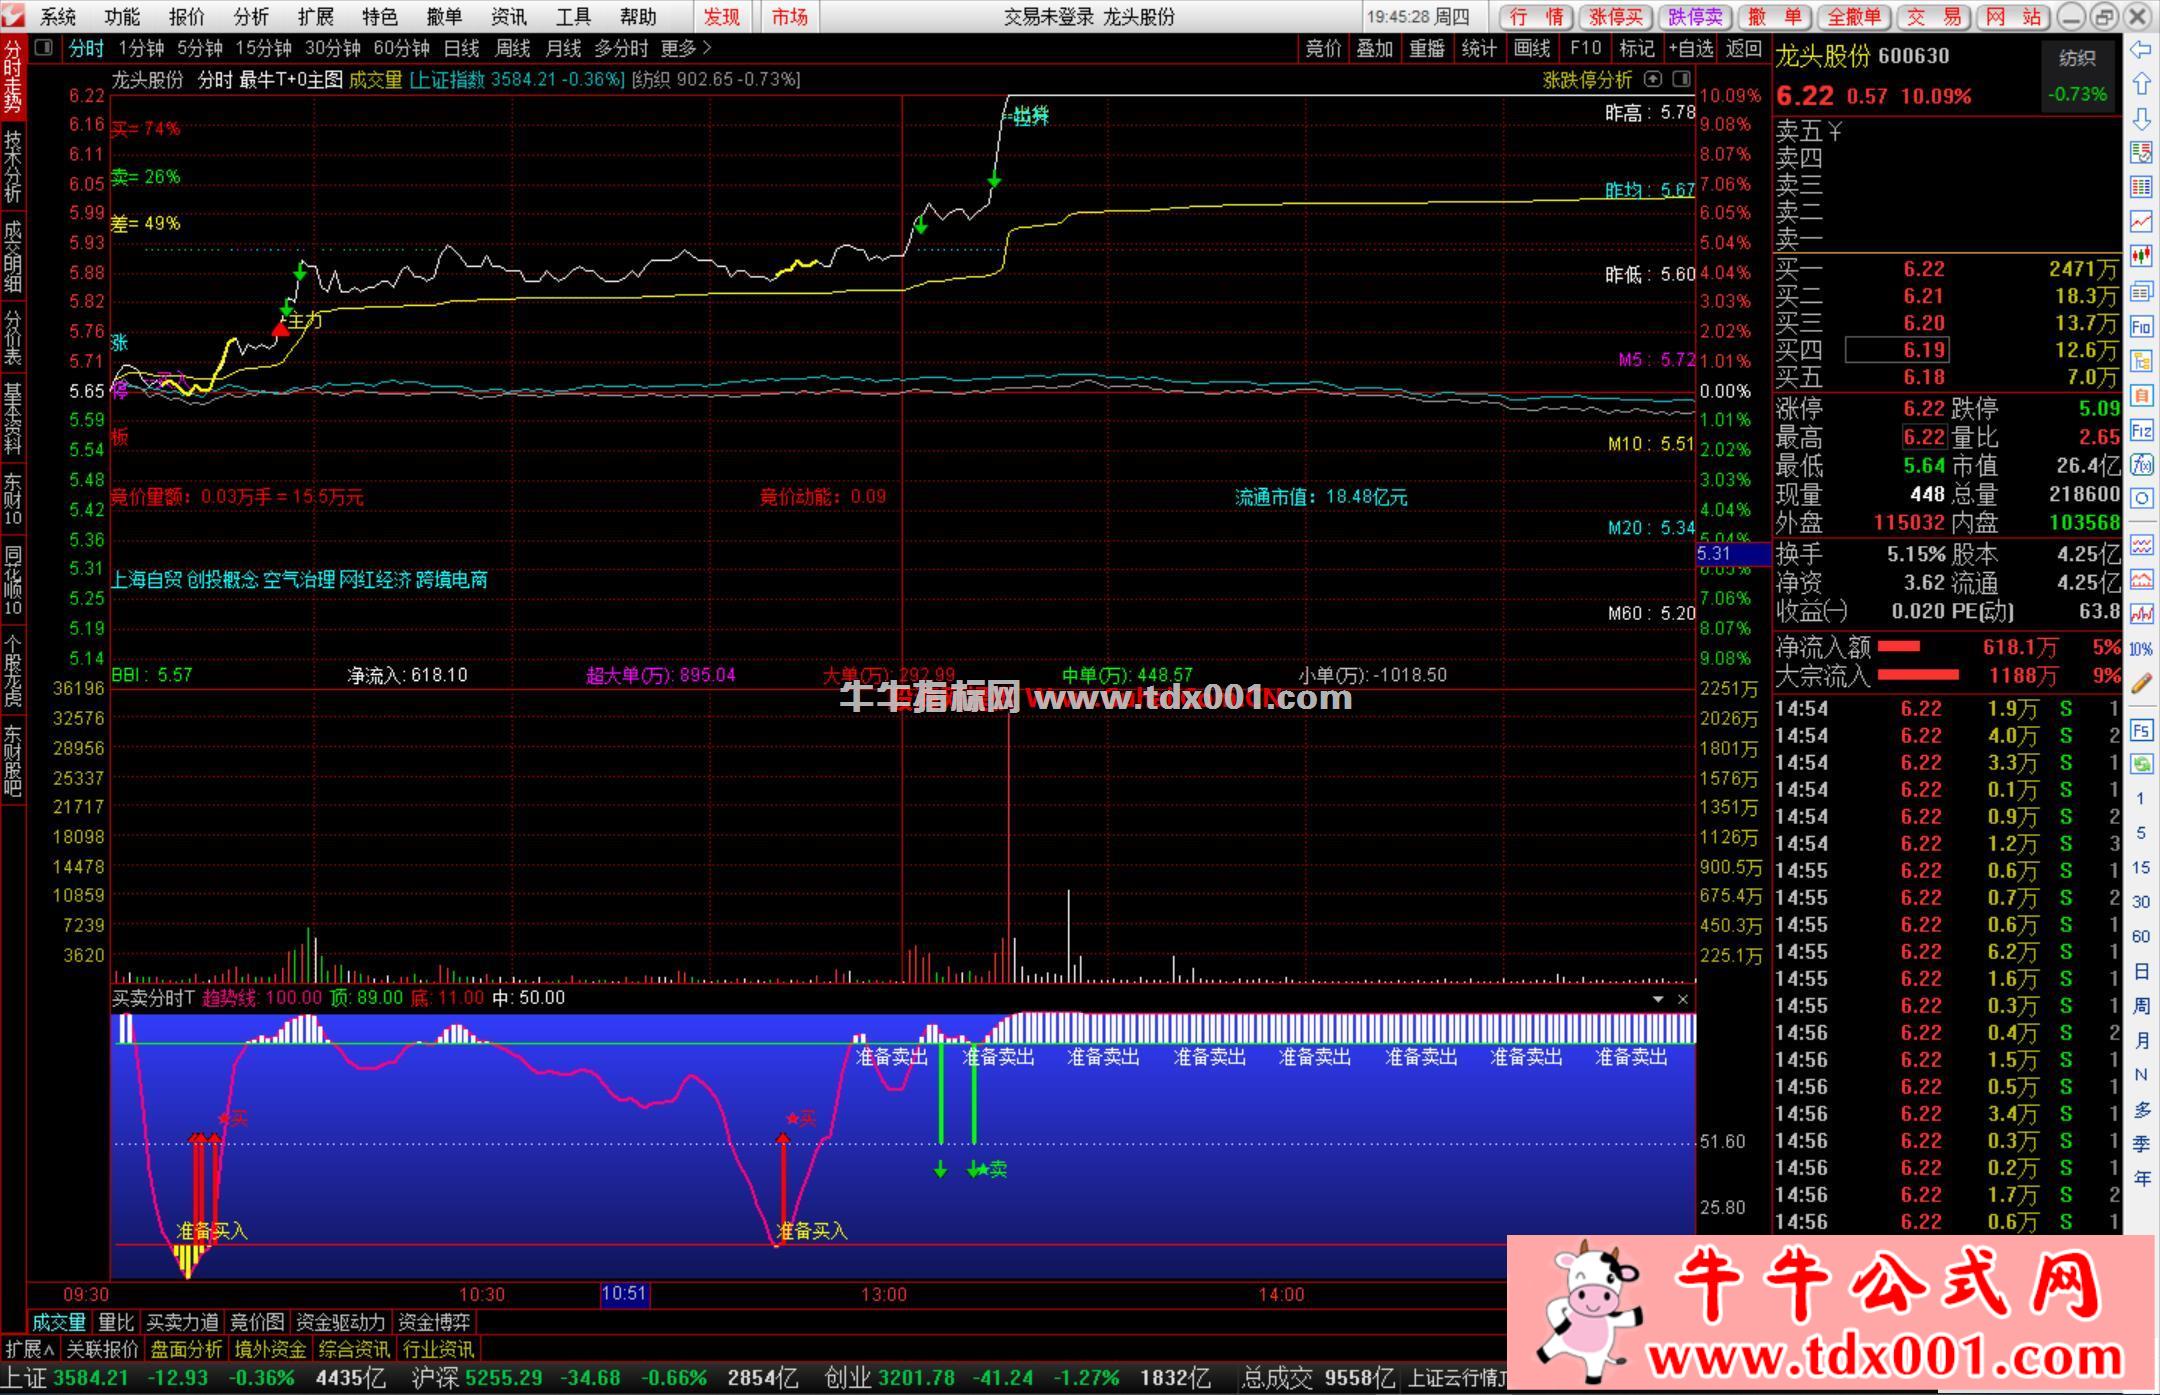Image resolution: width=2160 pixels, height=1395 pixels.
Task: Open the 报价 menu
Action: [187, 17]
